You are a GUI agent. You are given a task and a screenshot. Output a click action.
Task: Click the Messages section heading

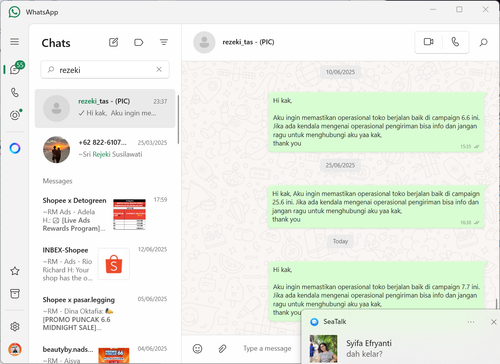point(57,181)
